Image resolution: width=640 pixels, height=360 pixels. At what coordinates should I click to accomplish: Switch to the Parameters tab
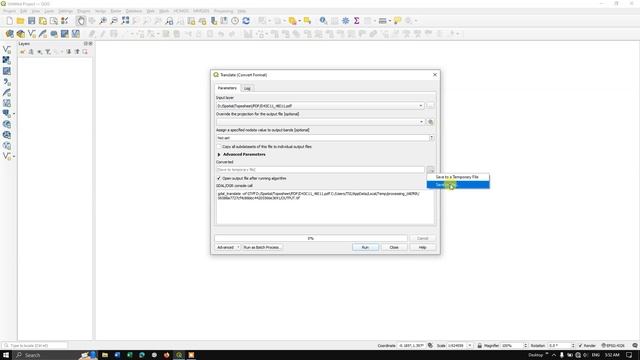click(x=227, y=88)
